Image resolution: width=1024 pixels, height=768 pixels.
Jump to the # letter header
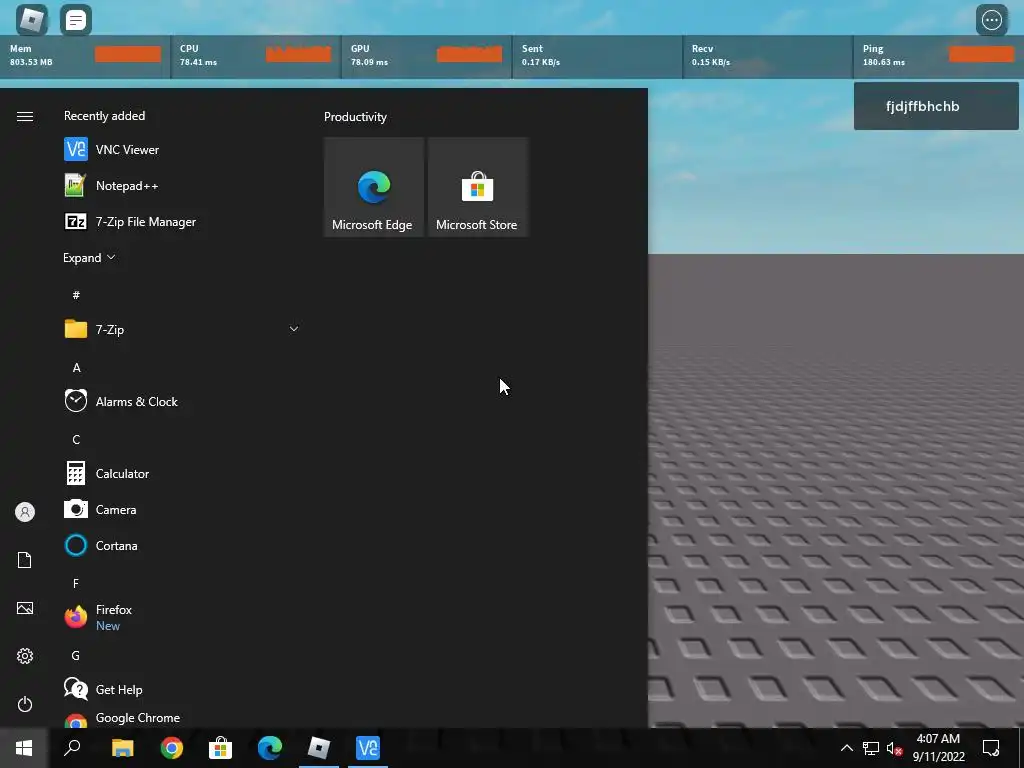(x=76, y=295)
